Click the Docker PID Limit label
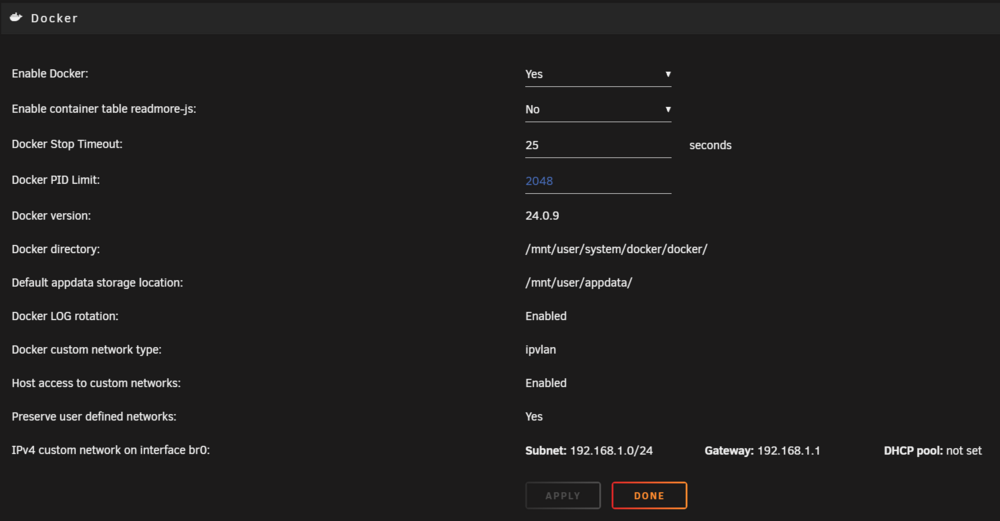This screenshot has width=1000, height=521. click(55, 180)
